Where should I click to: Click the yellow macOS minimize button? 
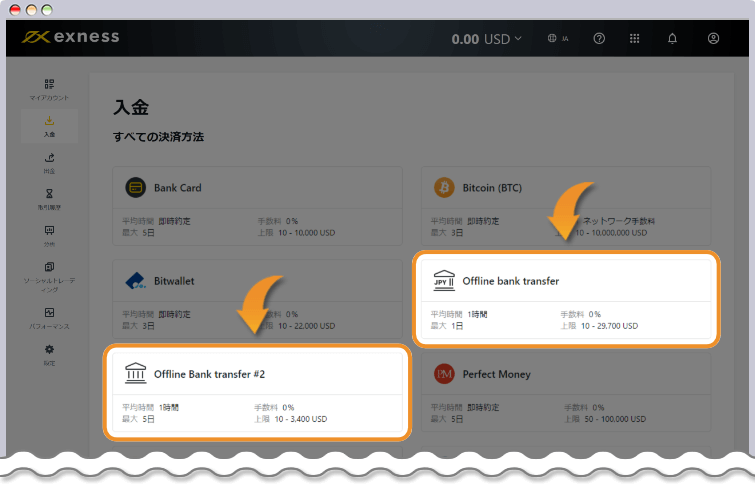click(31, 10)
